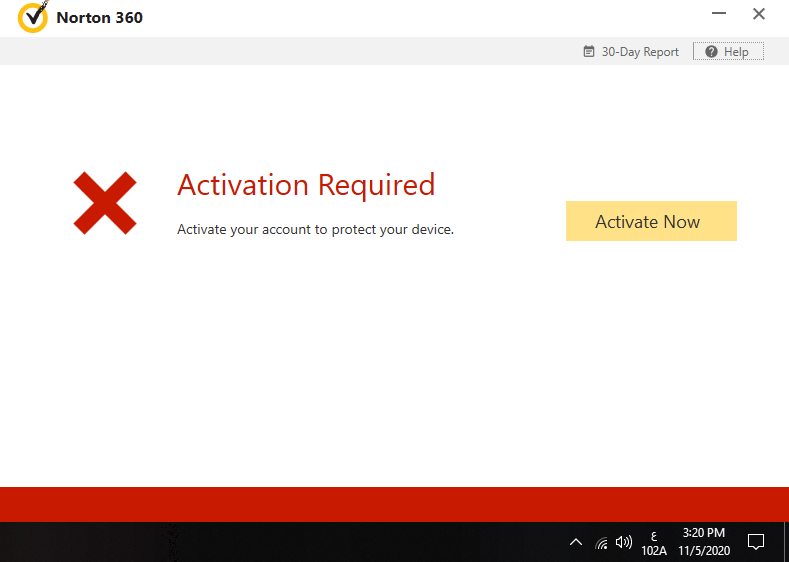This screenshot has height=562, width=789.
Task: Close the Norton 360 window
Action: (759, 14)
